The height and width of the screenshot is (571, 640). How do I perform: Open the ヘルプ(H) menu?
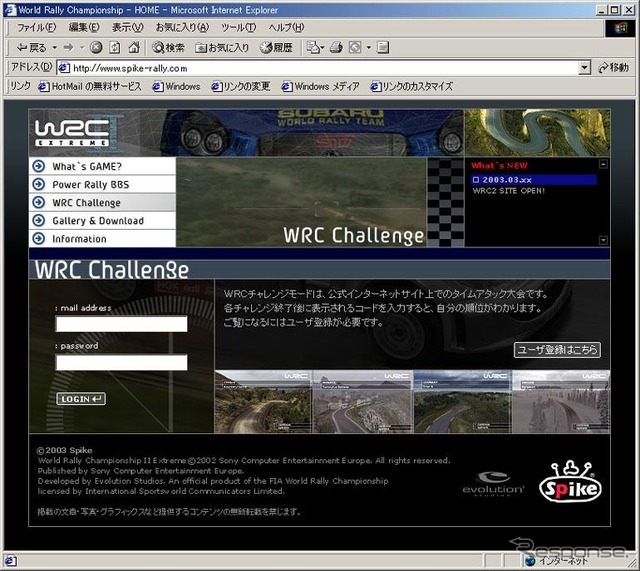tap(286, 27)
